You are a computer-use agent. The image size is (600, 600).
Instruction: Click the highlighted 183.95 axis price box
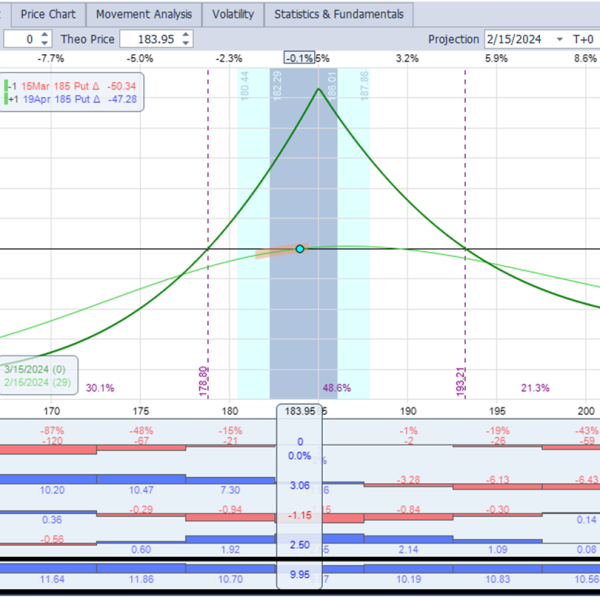click(x=300, y=411)
